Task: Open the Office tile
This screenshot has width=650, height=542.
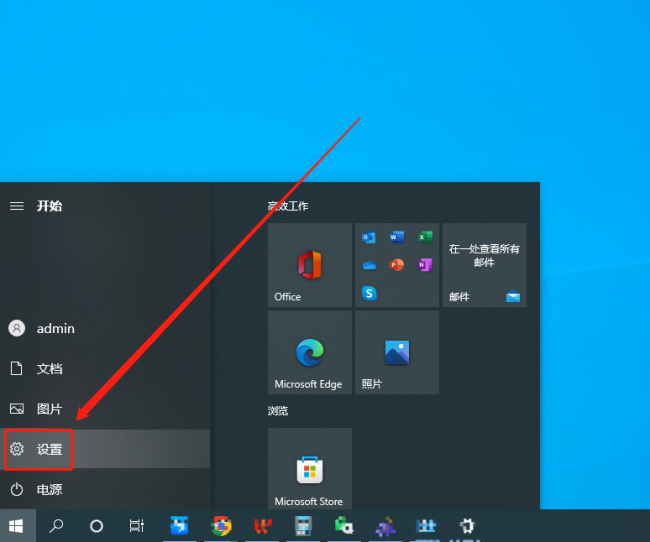Action: click(310, 265)
